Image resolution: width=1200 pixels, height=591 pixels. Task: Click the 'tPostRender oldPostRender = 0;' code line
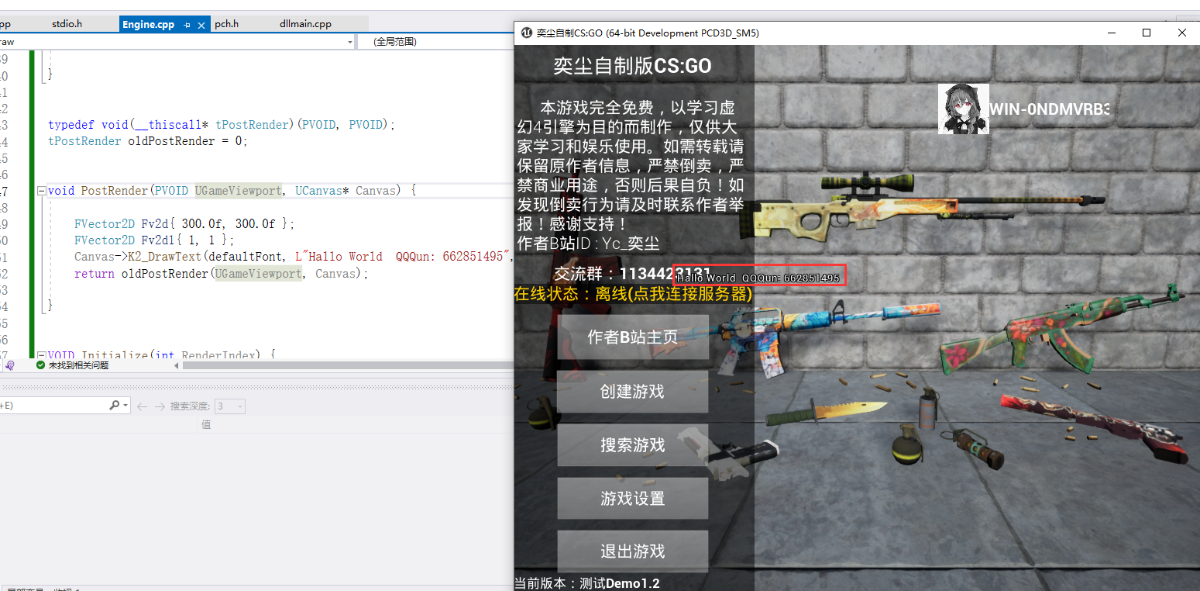(x=147, y=141)
